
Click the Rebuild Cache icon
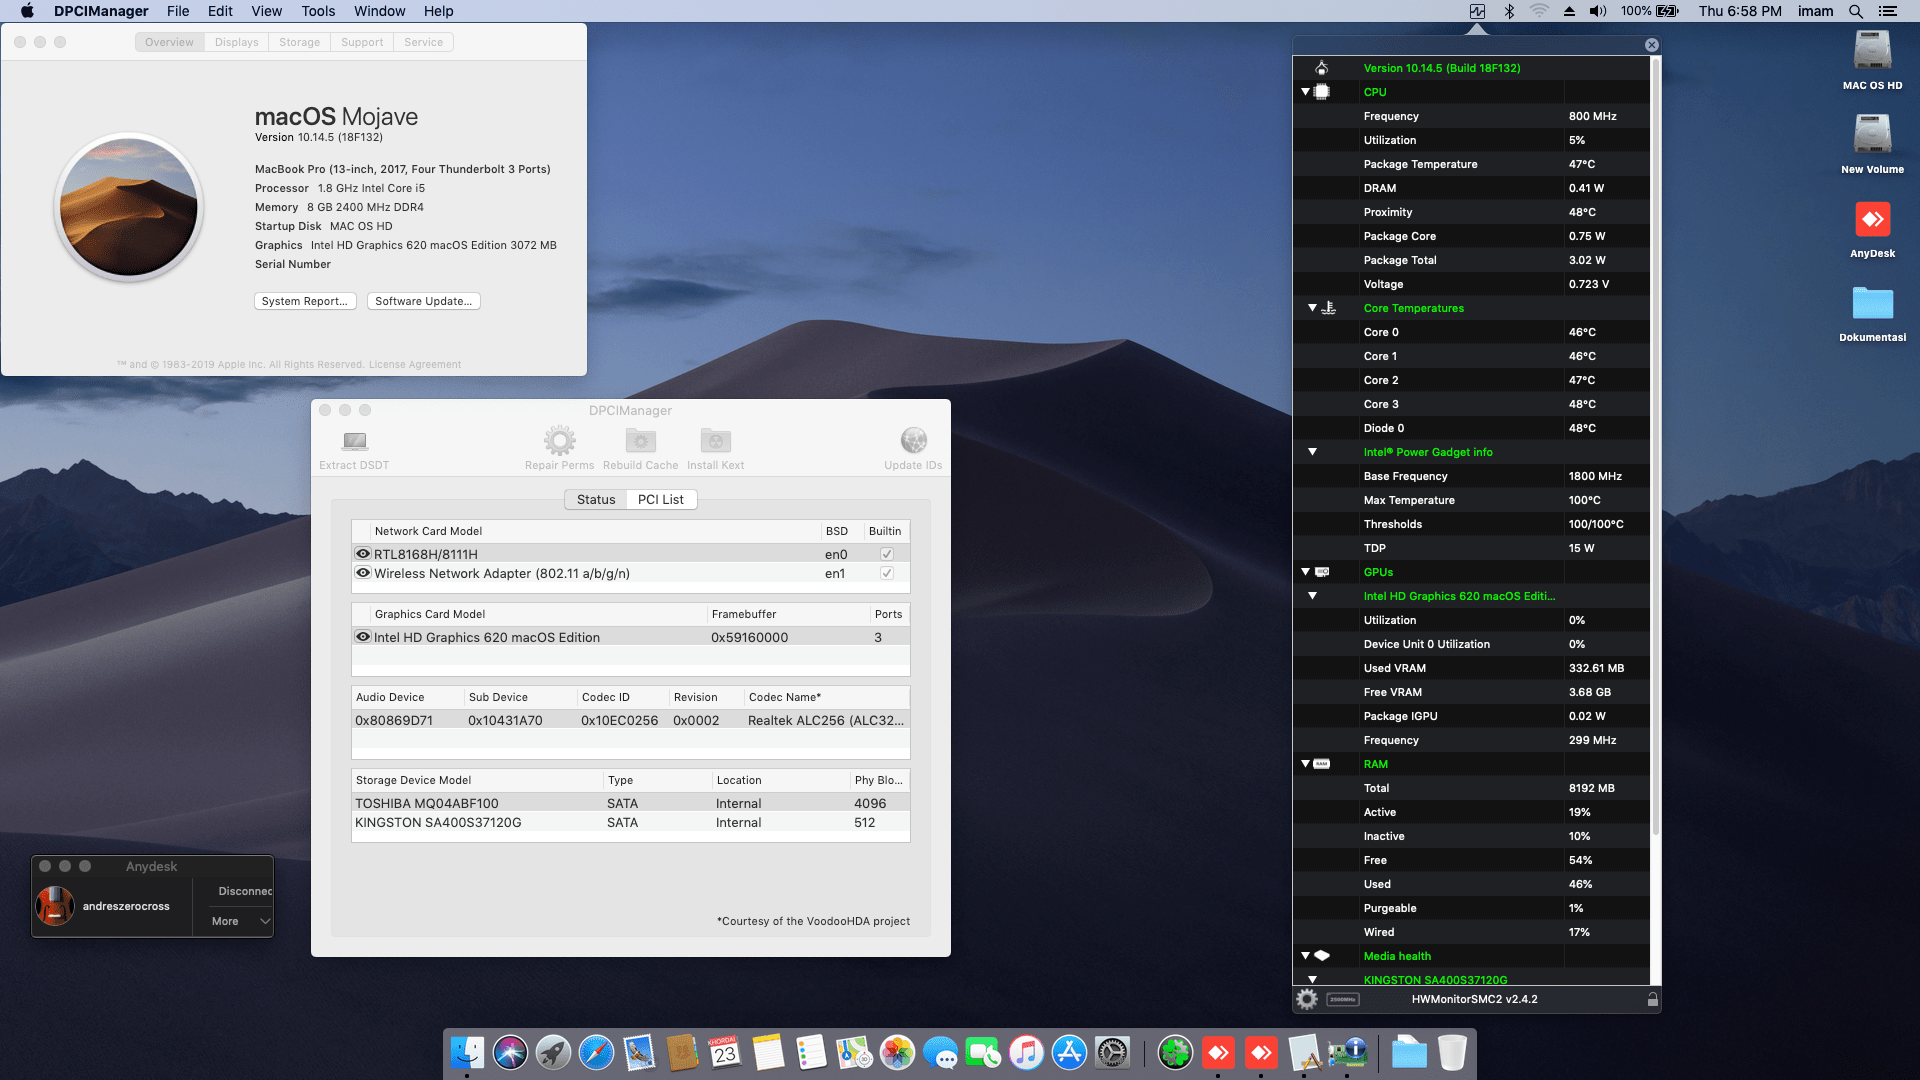click(x=639, y=440)
